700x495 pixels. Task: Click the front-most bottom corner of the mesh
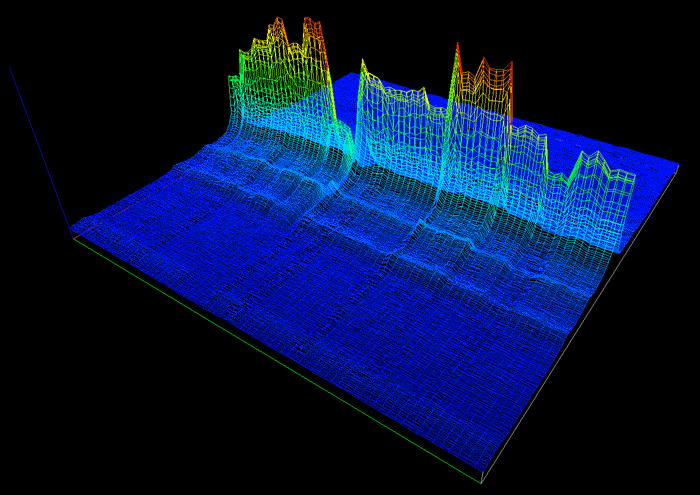(x=482, y=482)
